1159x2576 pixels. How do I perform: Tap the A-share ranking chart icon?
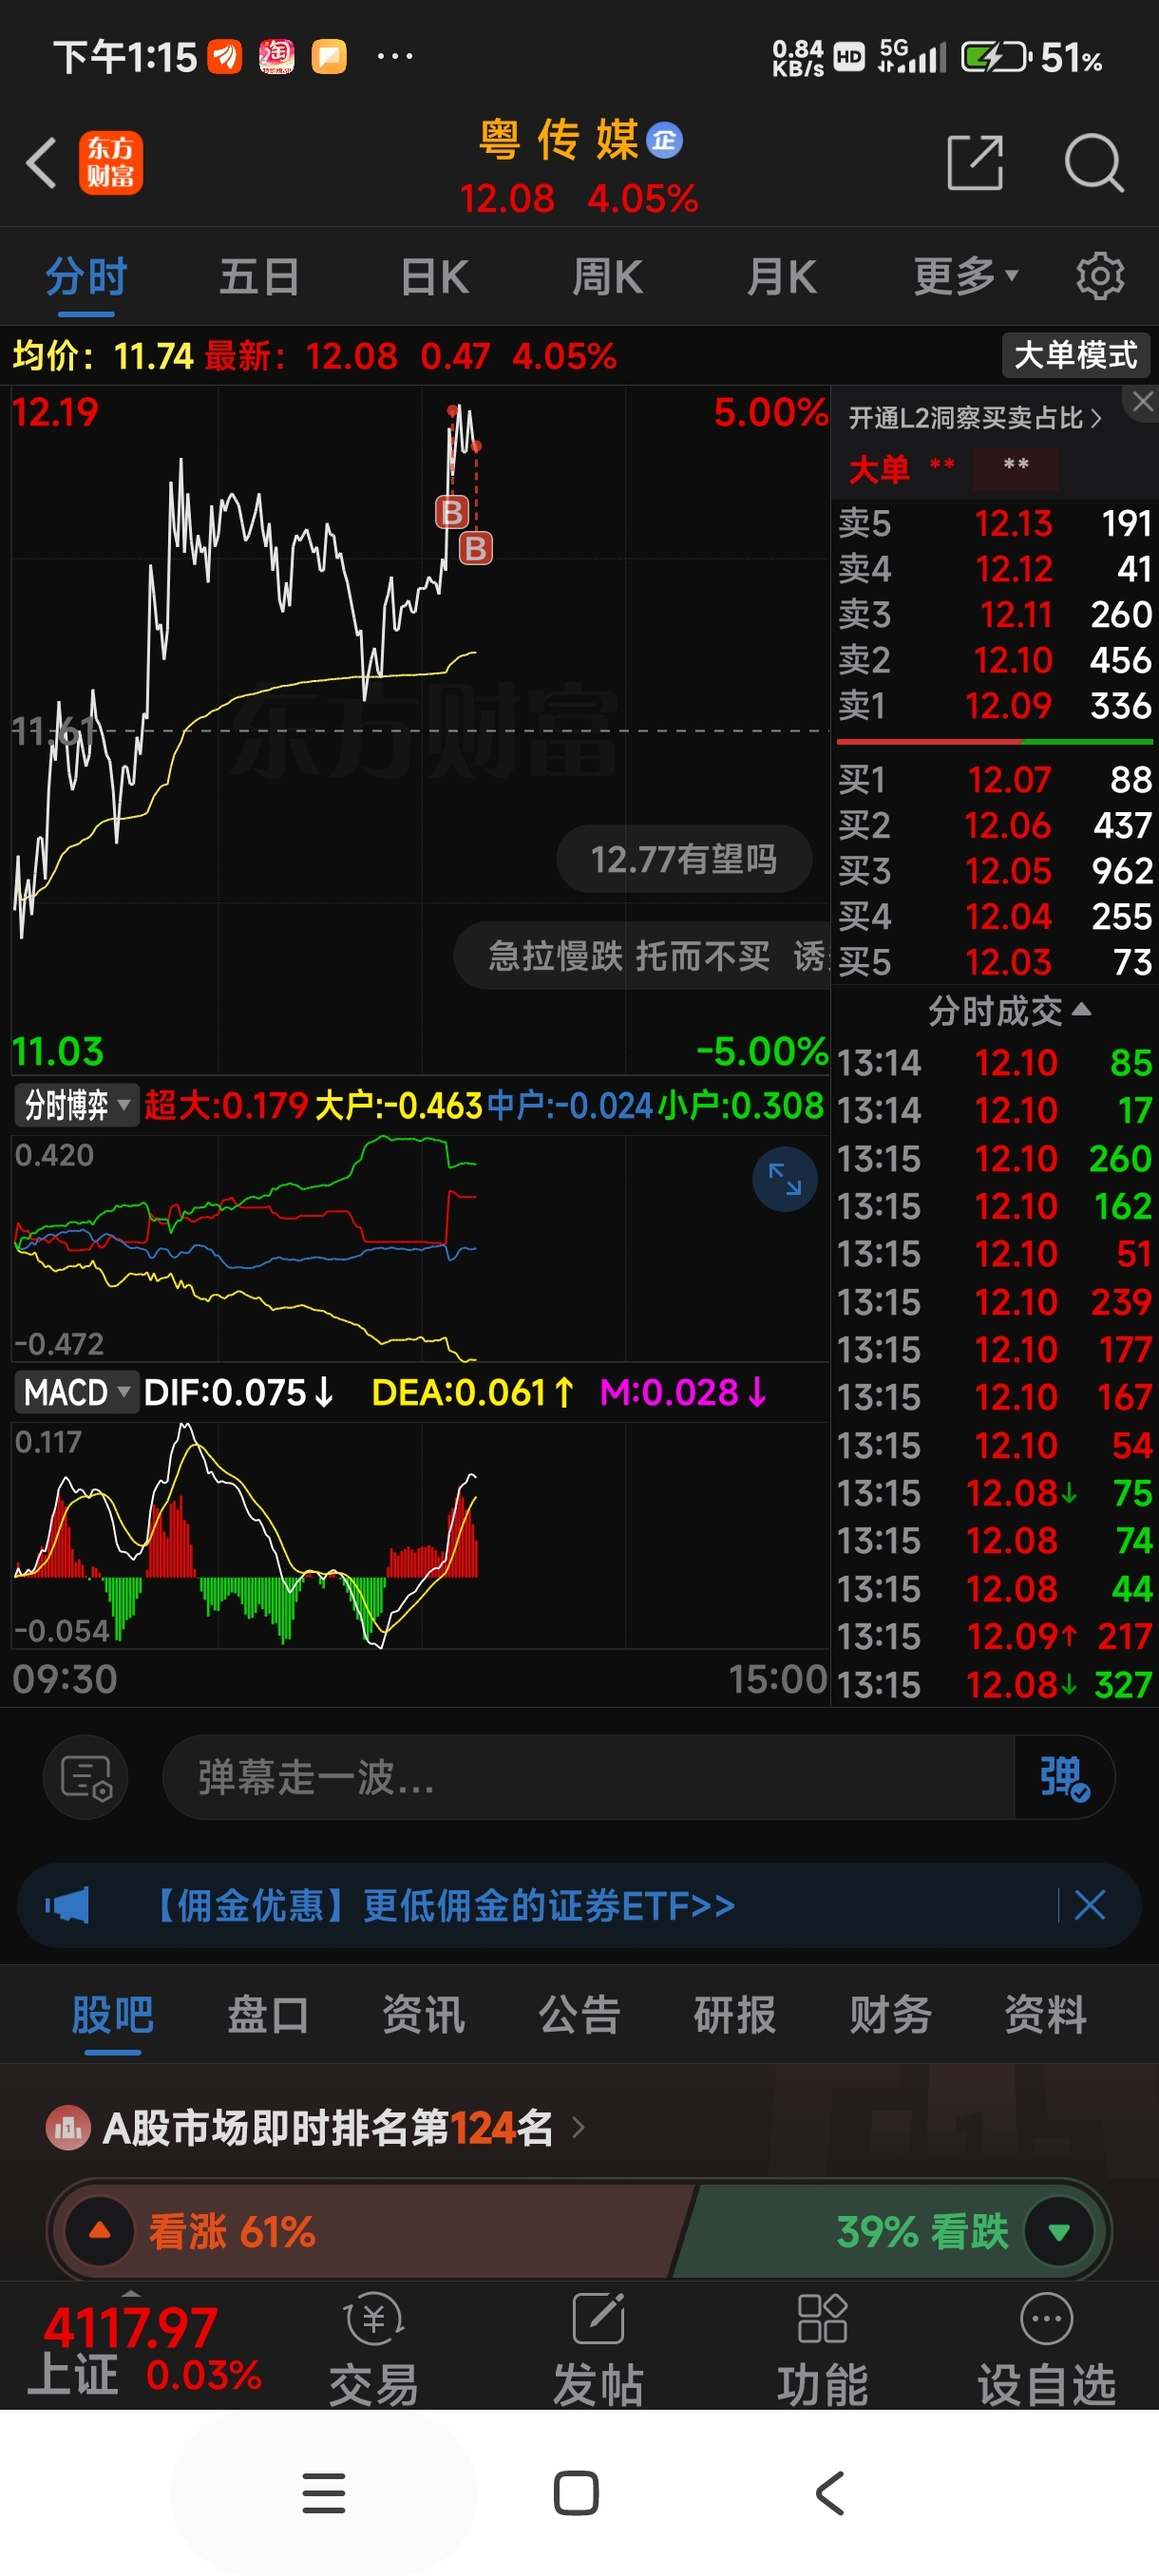(x=68, y=2127)
